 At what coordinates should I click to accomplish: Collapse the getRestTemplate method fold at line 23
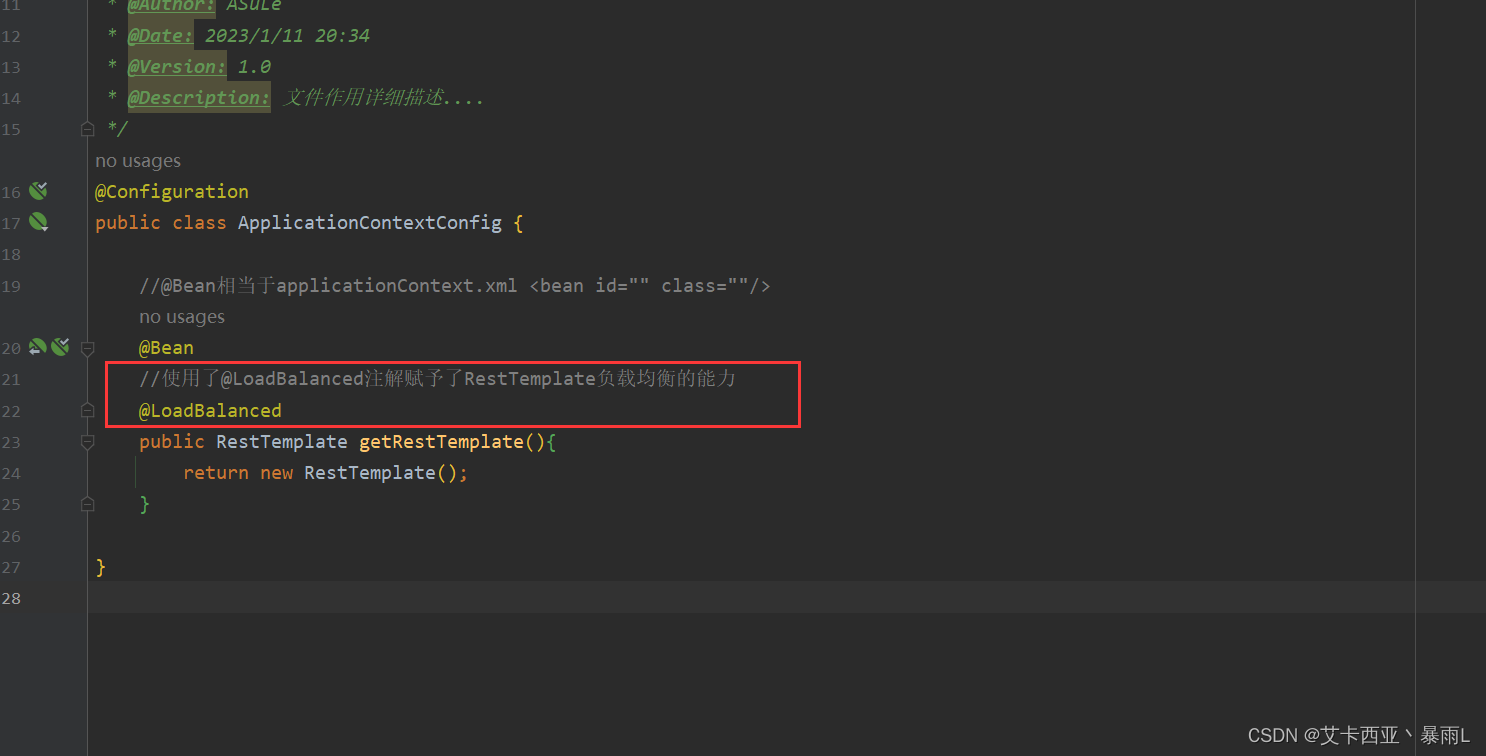[87, 441]
